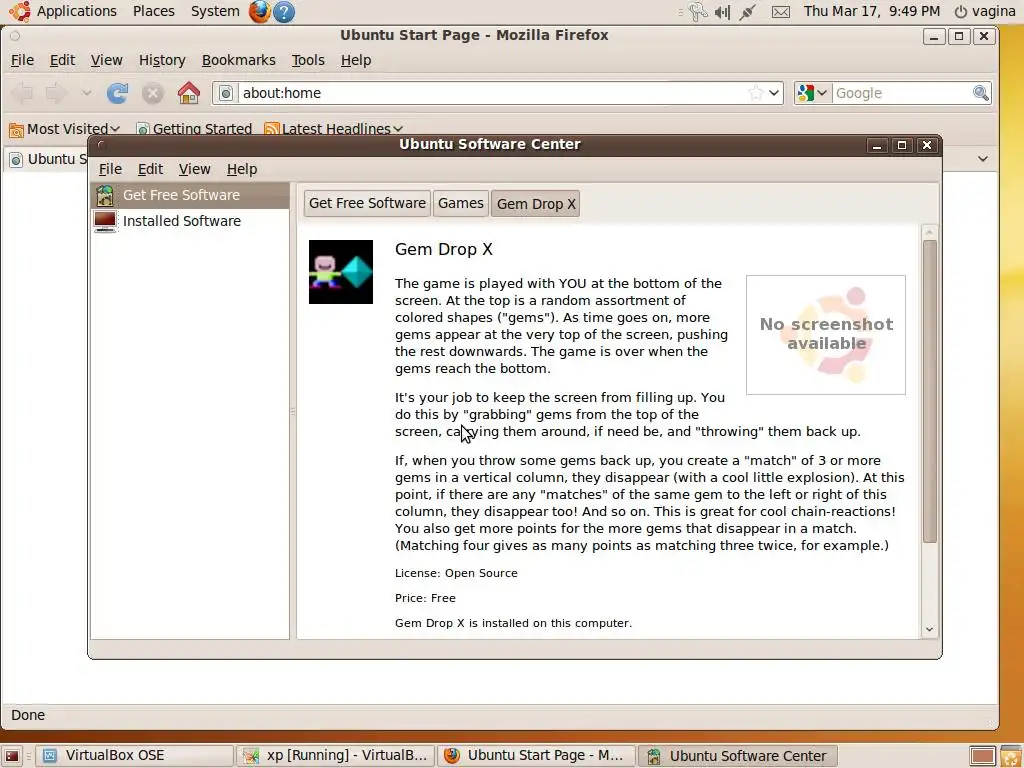The width and height of the screenshot is (1024, 768).
Task: Click the bookmark star in URL bar
Action: [756, 93]
